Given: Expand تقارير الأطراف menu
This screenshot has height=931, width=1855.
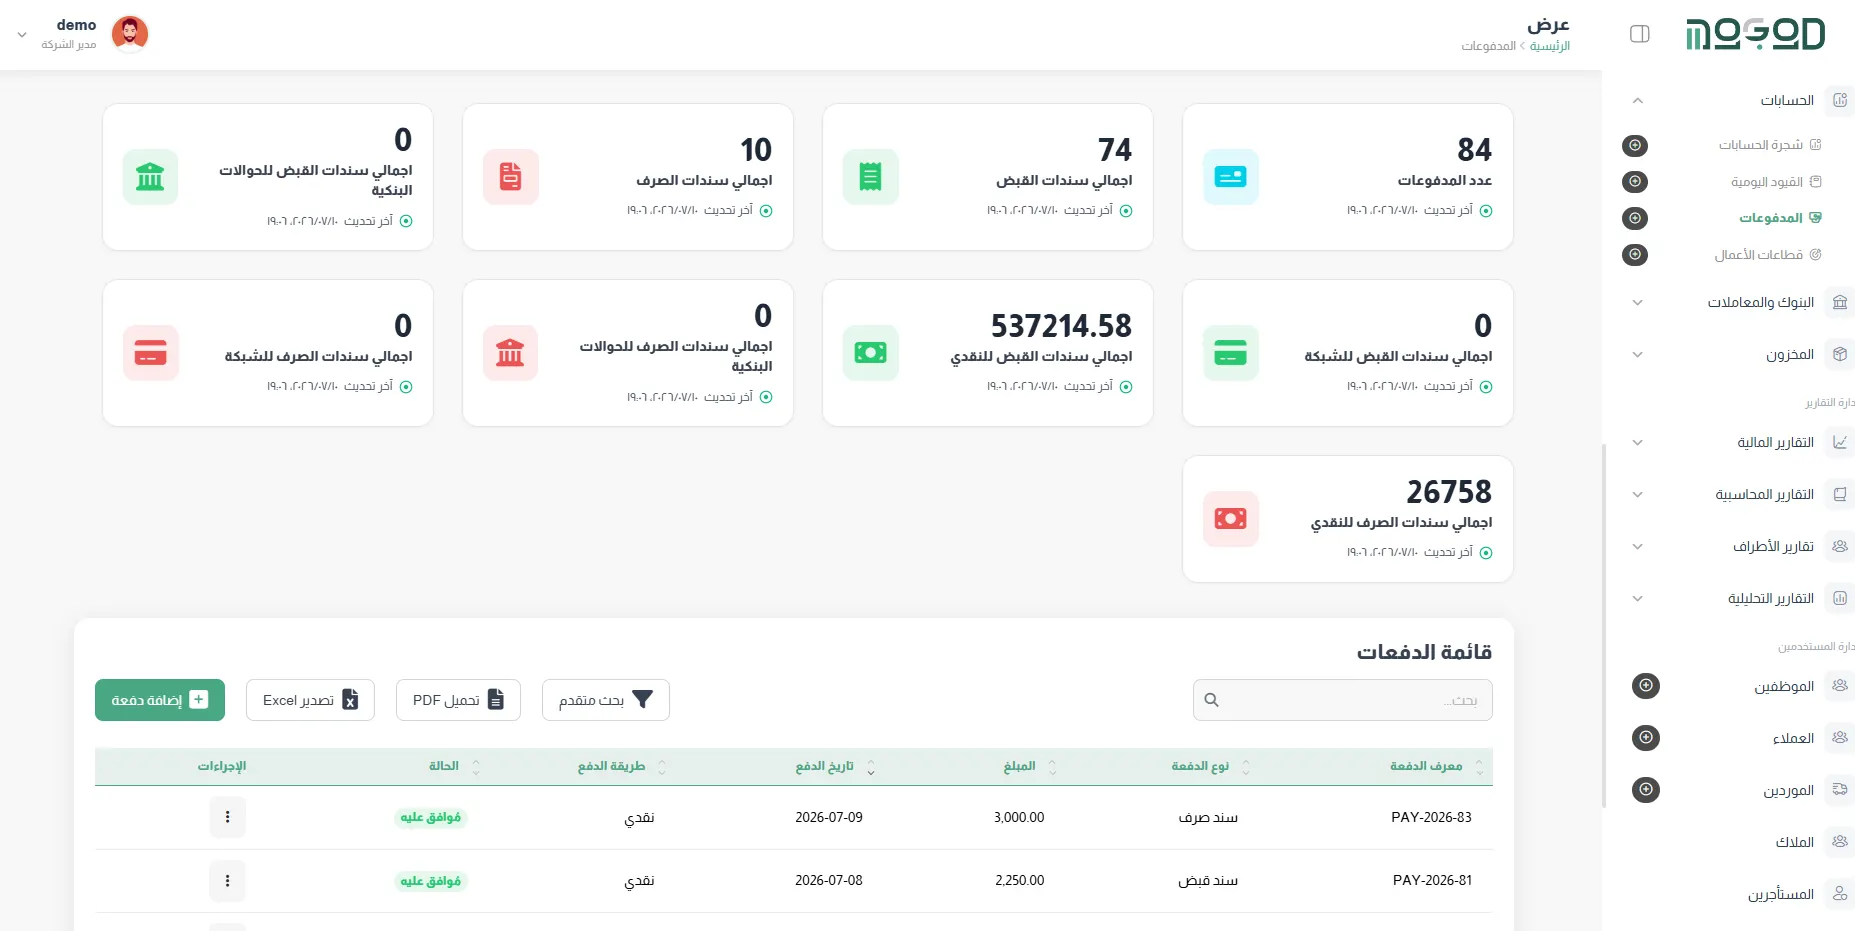Looking at the screenshot, I should [x=1637, y=546].
